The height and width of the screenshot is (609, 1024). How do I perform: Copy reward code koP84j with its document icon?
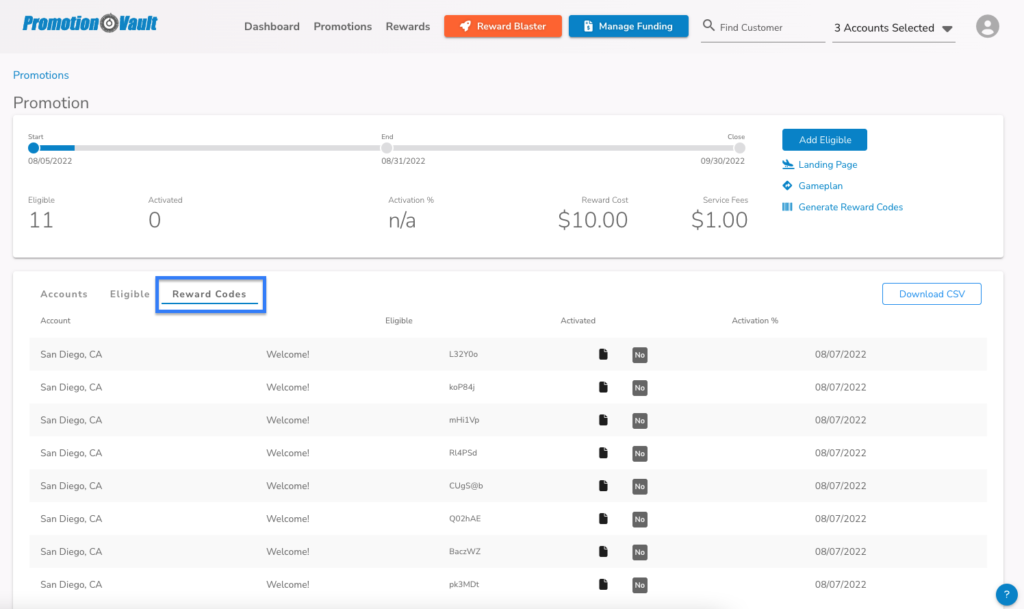coord(603,387)
